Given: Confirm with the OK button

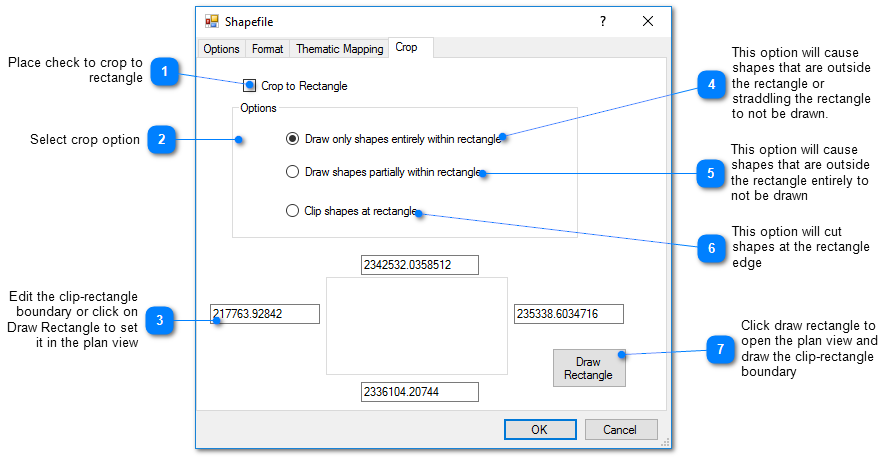Looking at the screenshot, I should 539,430.
